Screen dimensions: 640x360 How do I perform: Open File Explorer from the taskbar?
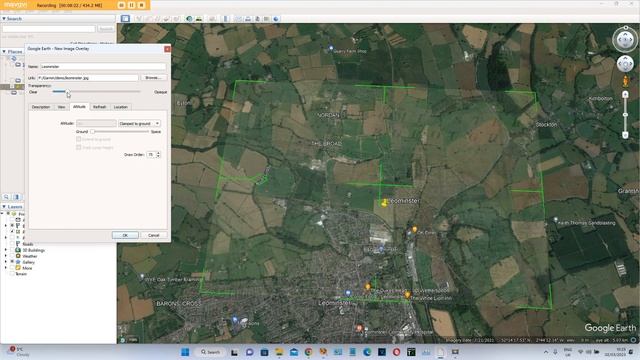279,352
